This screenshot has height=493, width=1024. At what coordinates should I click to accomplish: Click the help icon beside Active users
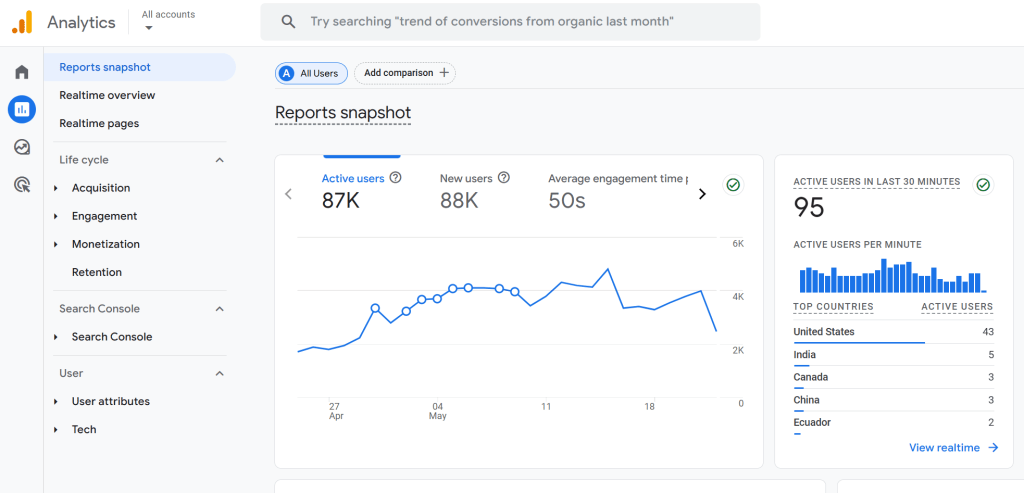click(x=396, y=178)
